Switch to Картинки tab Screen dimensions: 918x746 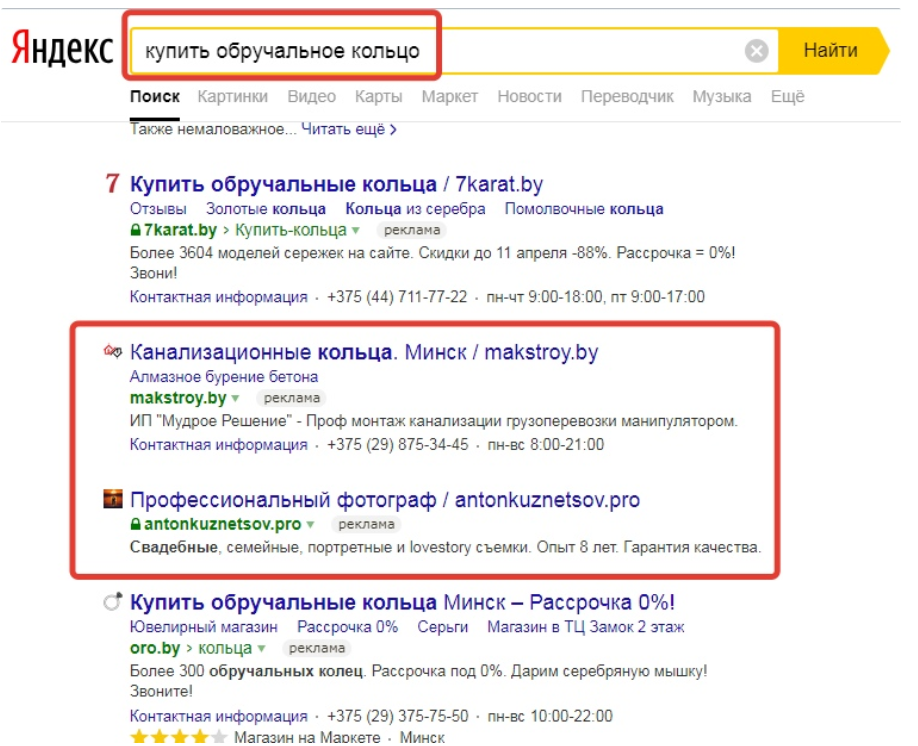[232, 97]
